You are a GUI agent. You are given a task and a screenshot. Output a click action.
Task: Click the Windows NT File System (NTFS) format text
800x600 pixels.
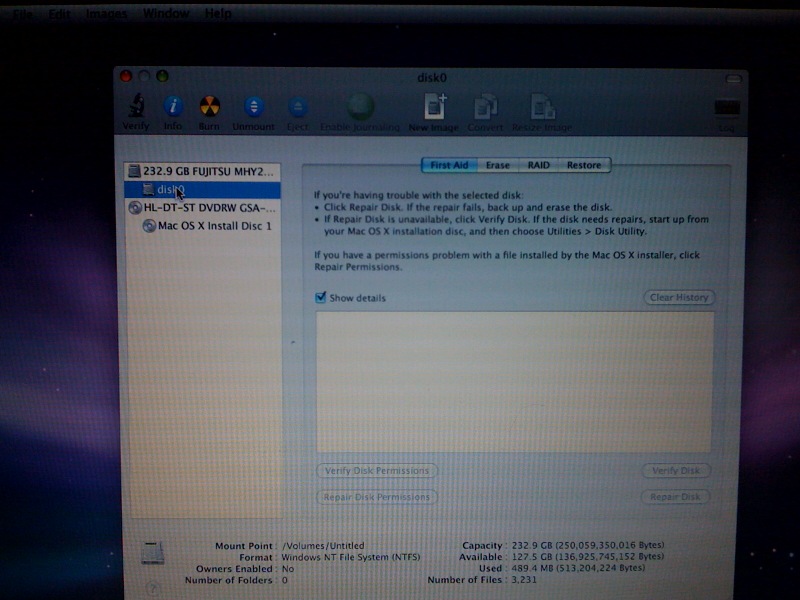[351, 557]
